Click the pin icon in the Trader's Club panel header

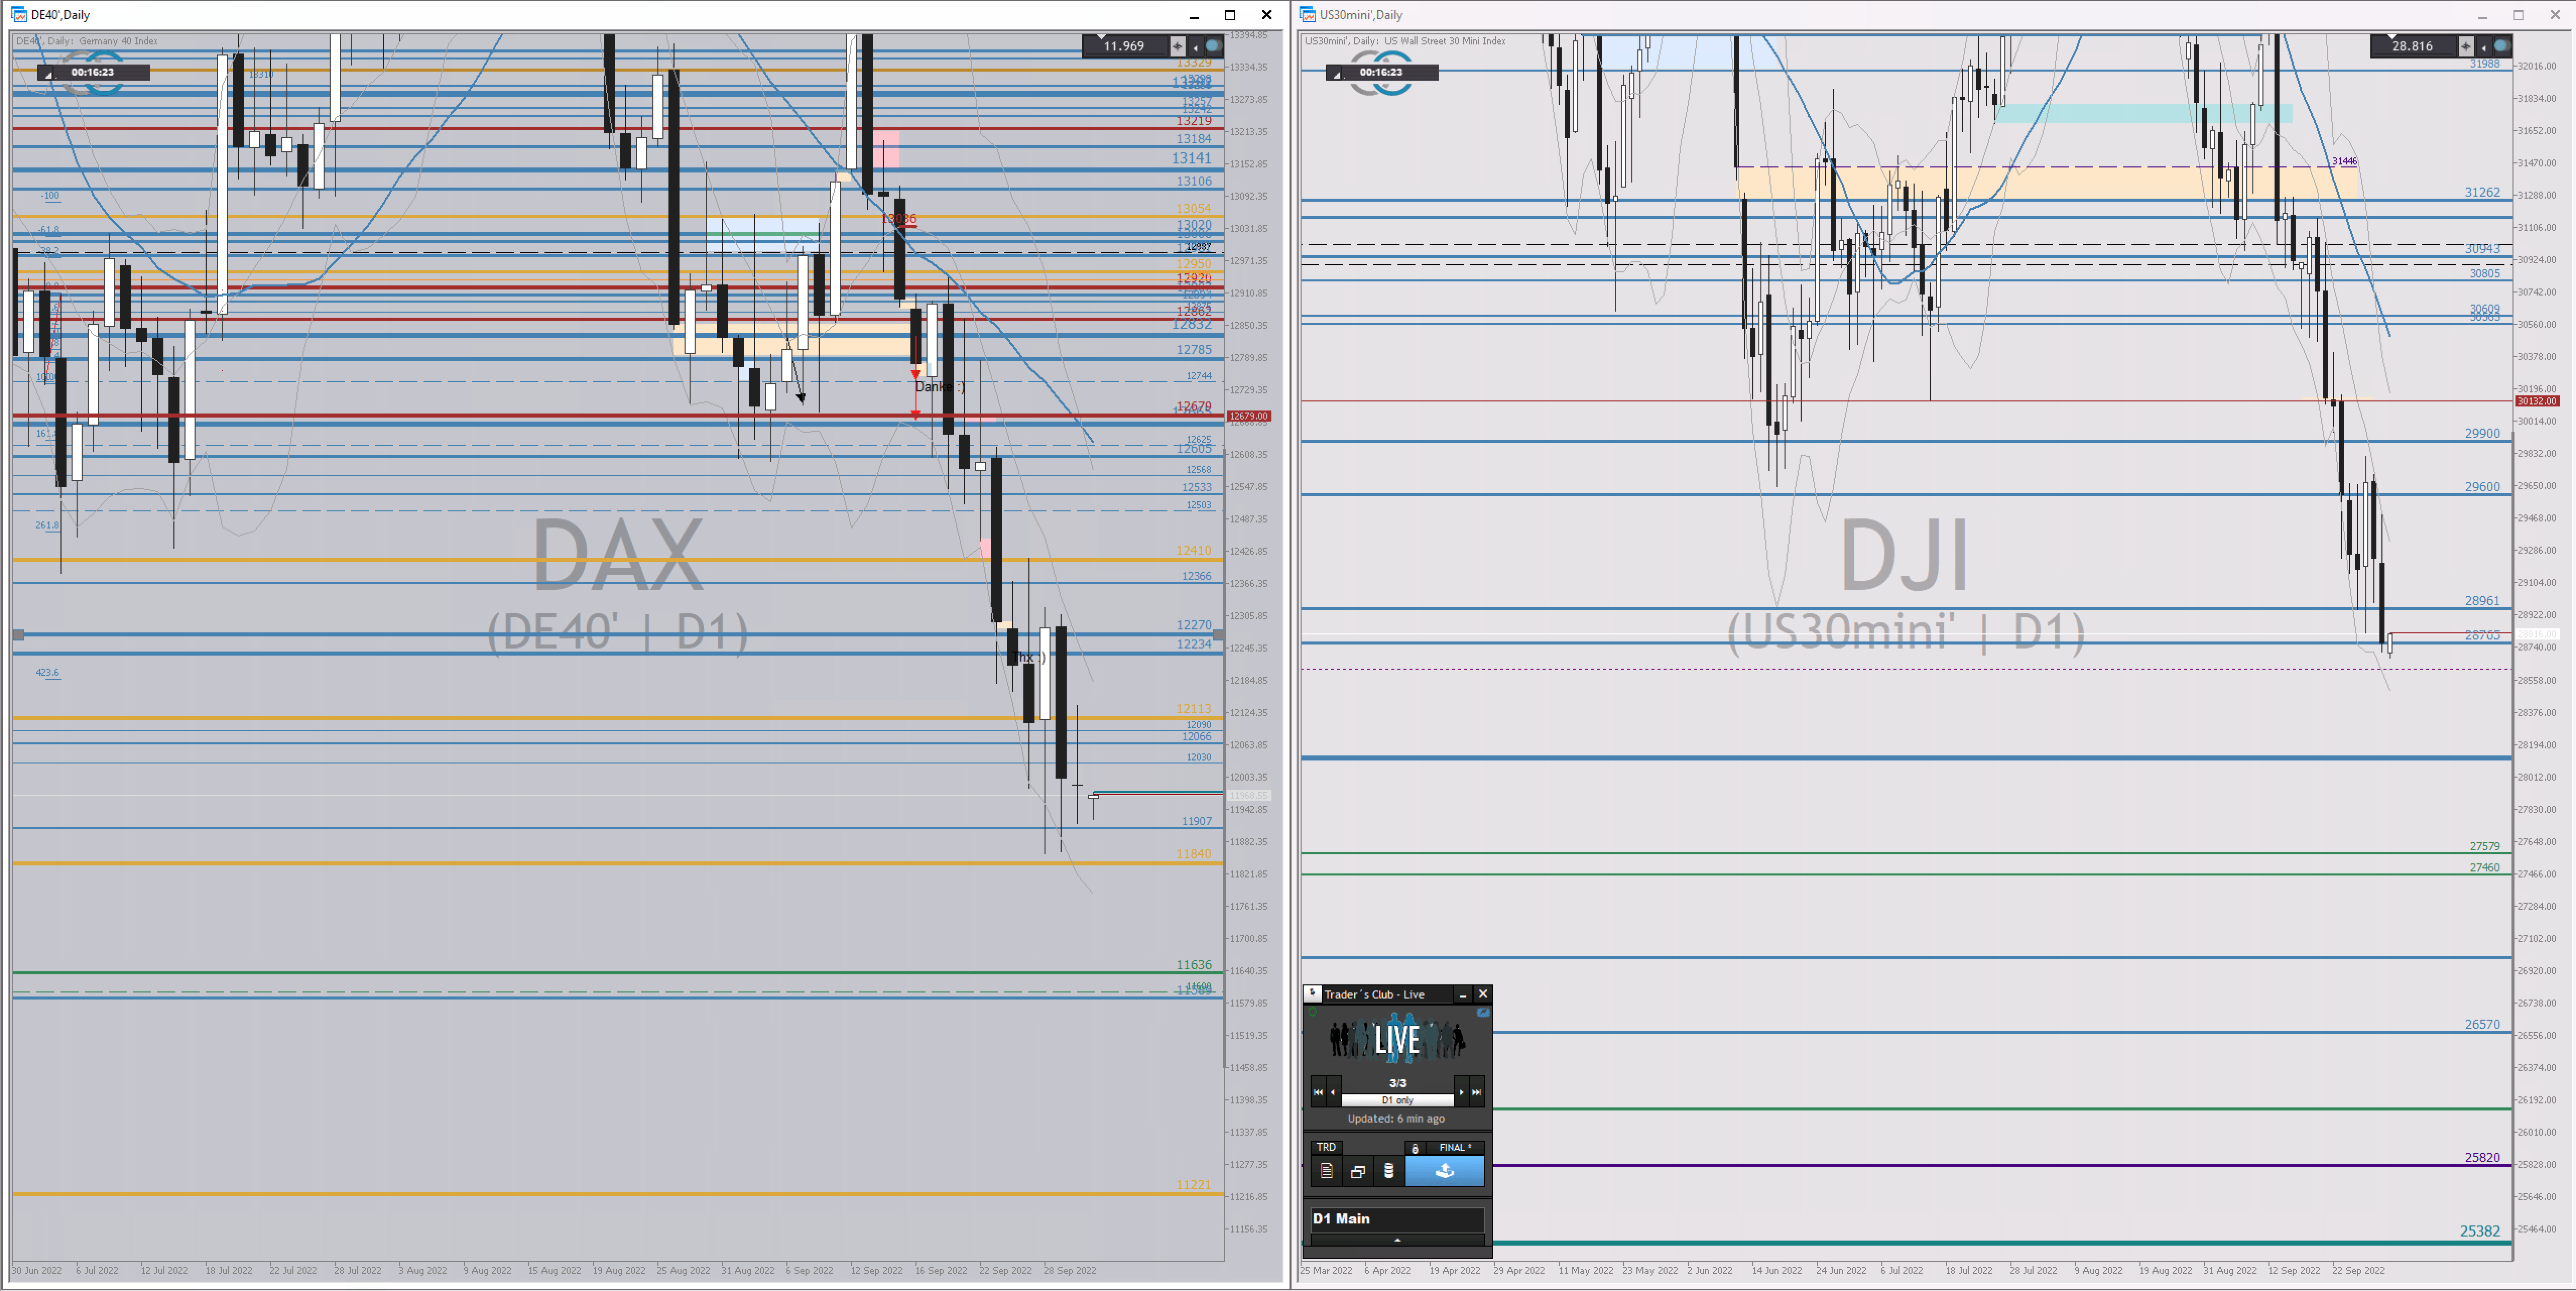[1313, 994]
